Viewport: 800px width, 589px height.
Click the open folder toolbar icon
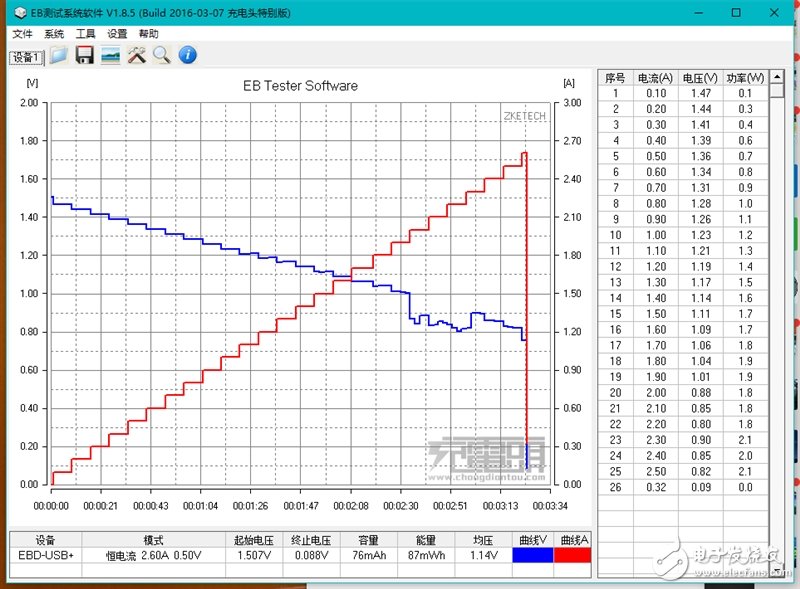click(x=59, y=55)
